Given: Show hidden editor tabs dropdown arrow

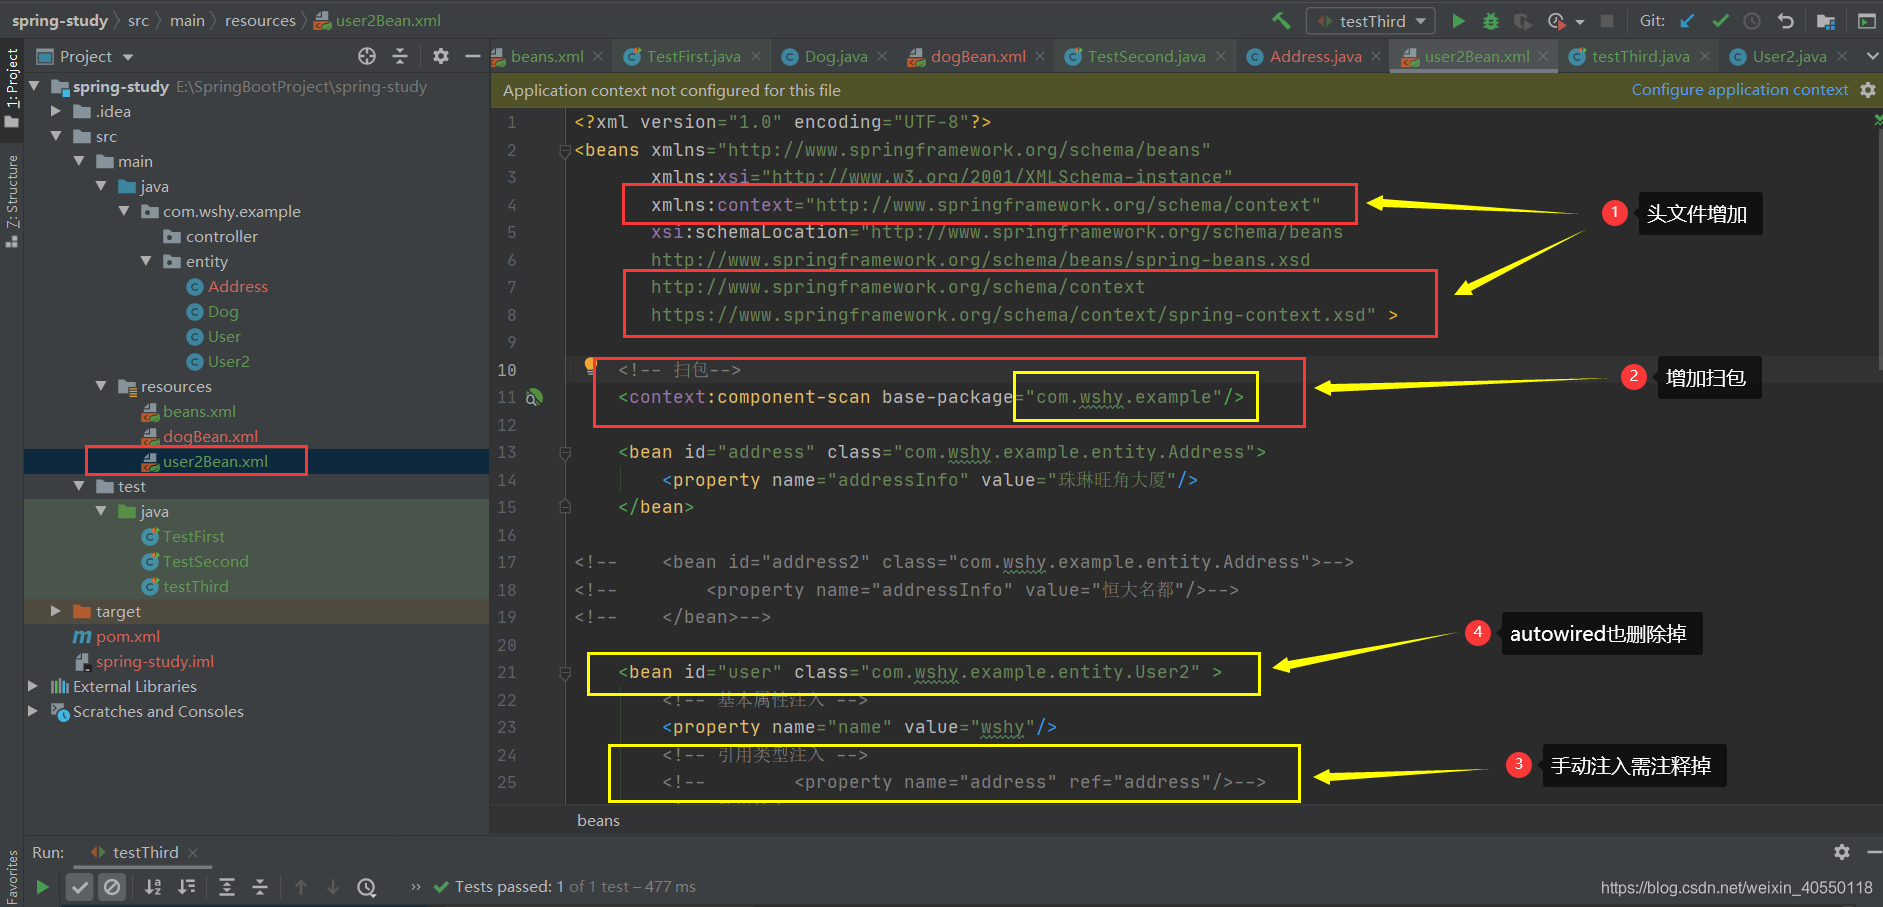Looking at the screenshot, I should pyautogui.click(x=1872, y=56).
